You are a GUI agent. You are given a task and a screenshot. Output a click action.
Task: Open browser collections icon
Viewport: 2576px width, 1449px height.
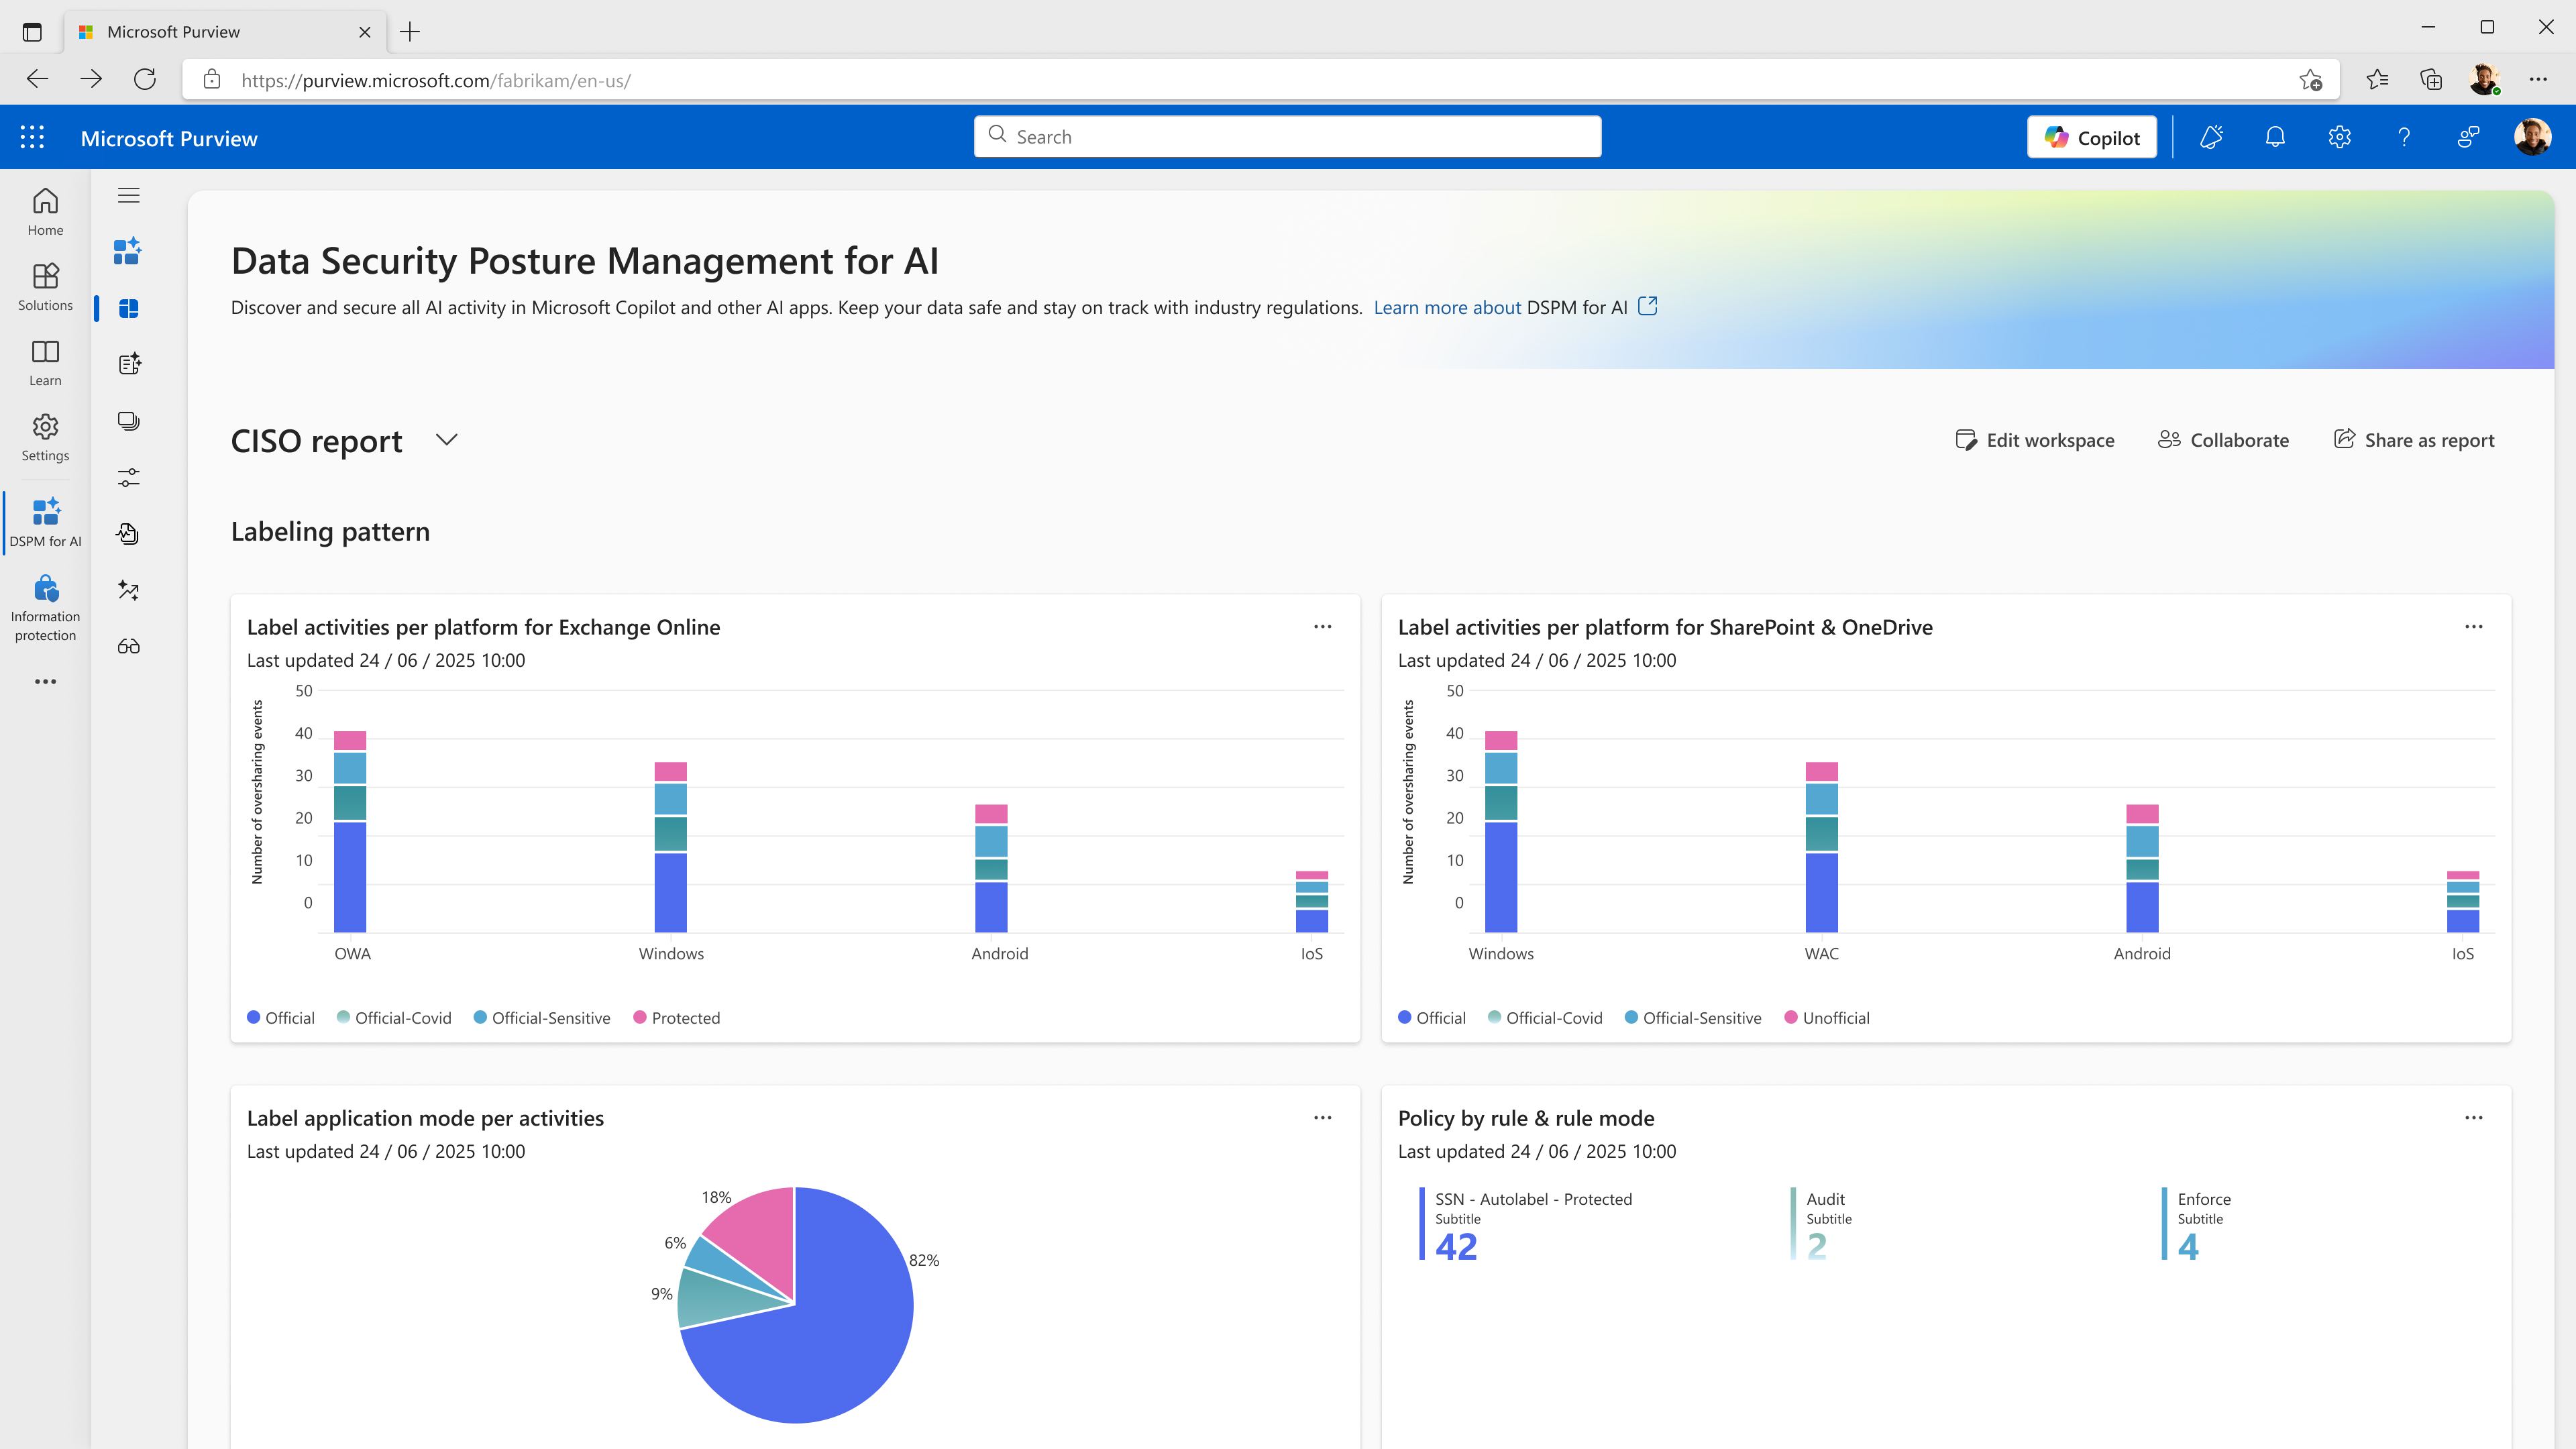pos(2431,79)
